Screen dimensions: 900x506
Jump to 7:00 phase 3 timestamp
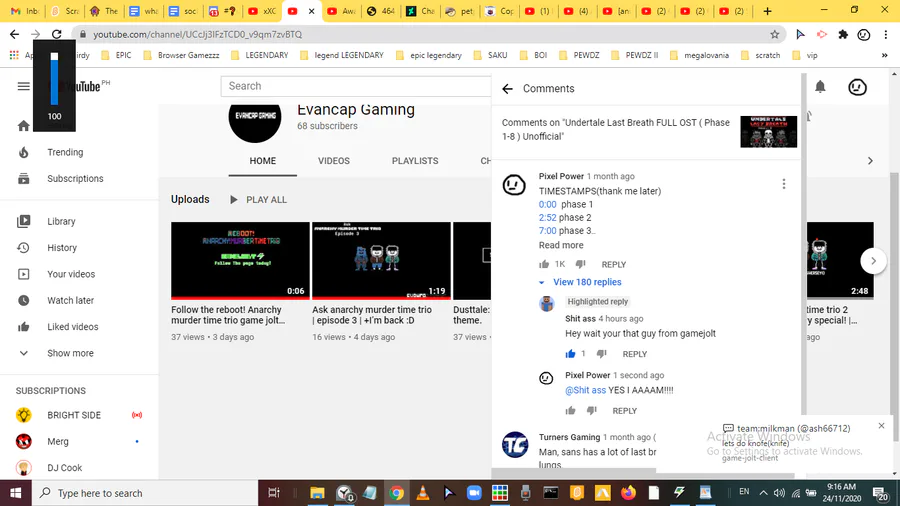click(548, 231)
